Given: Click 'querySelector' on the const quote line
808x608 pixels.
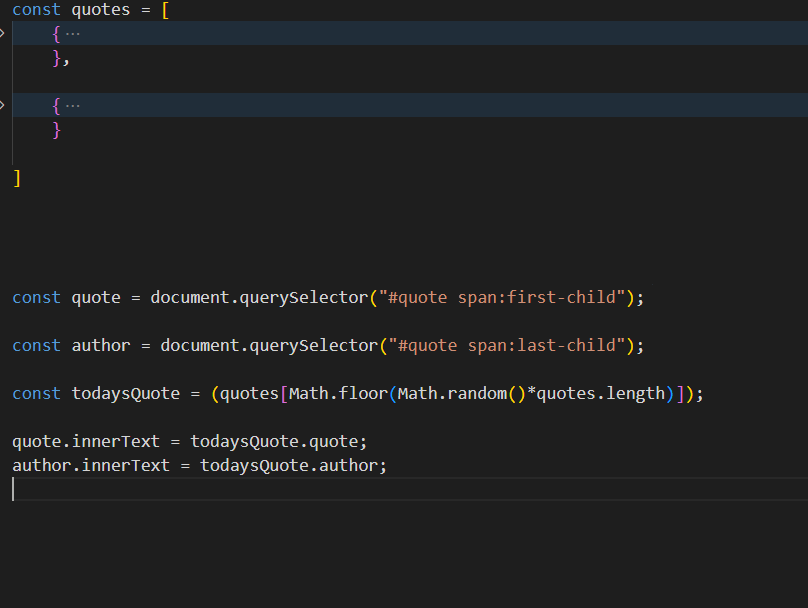Looking at the screenshot, I should coord(304,298).
